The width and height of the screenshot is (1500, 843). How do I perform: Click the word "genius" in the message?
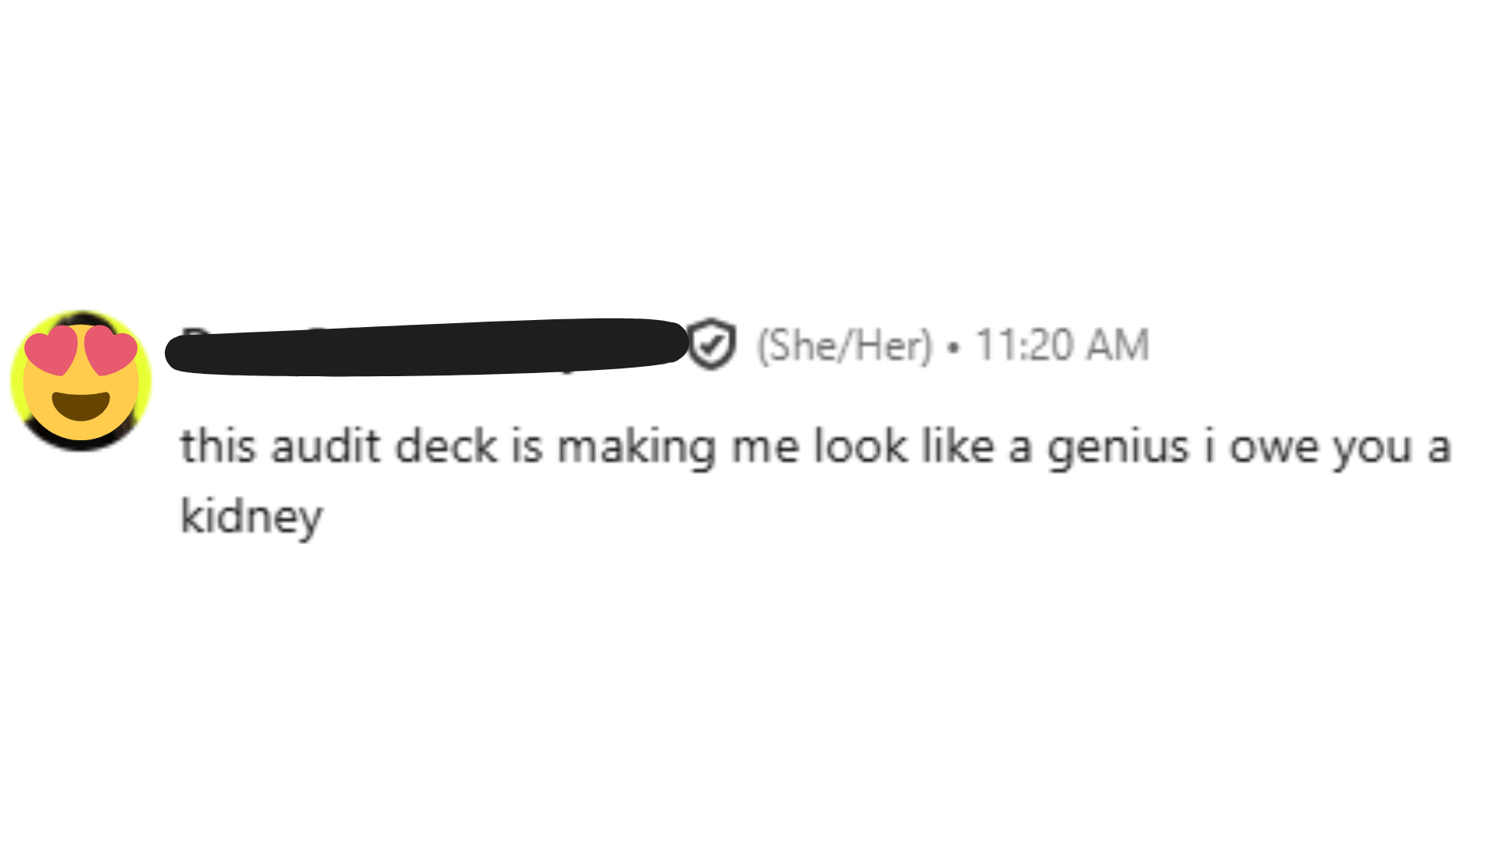(1117, 448)
